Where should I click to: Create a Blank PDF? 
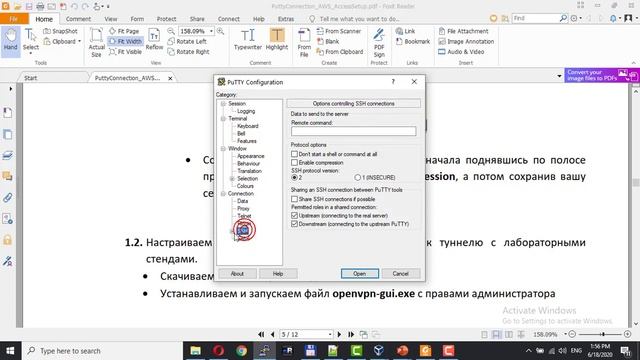click(328, 41)
